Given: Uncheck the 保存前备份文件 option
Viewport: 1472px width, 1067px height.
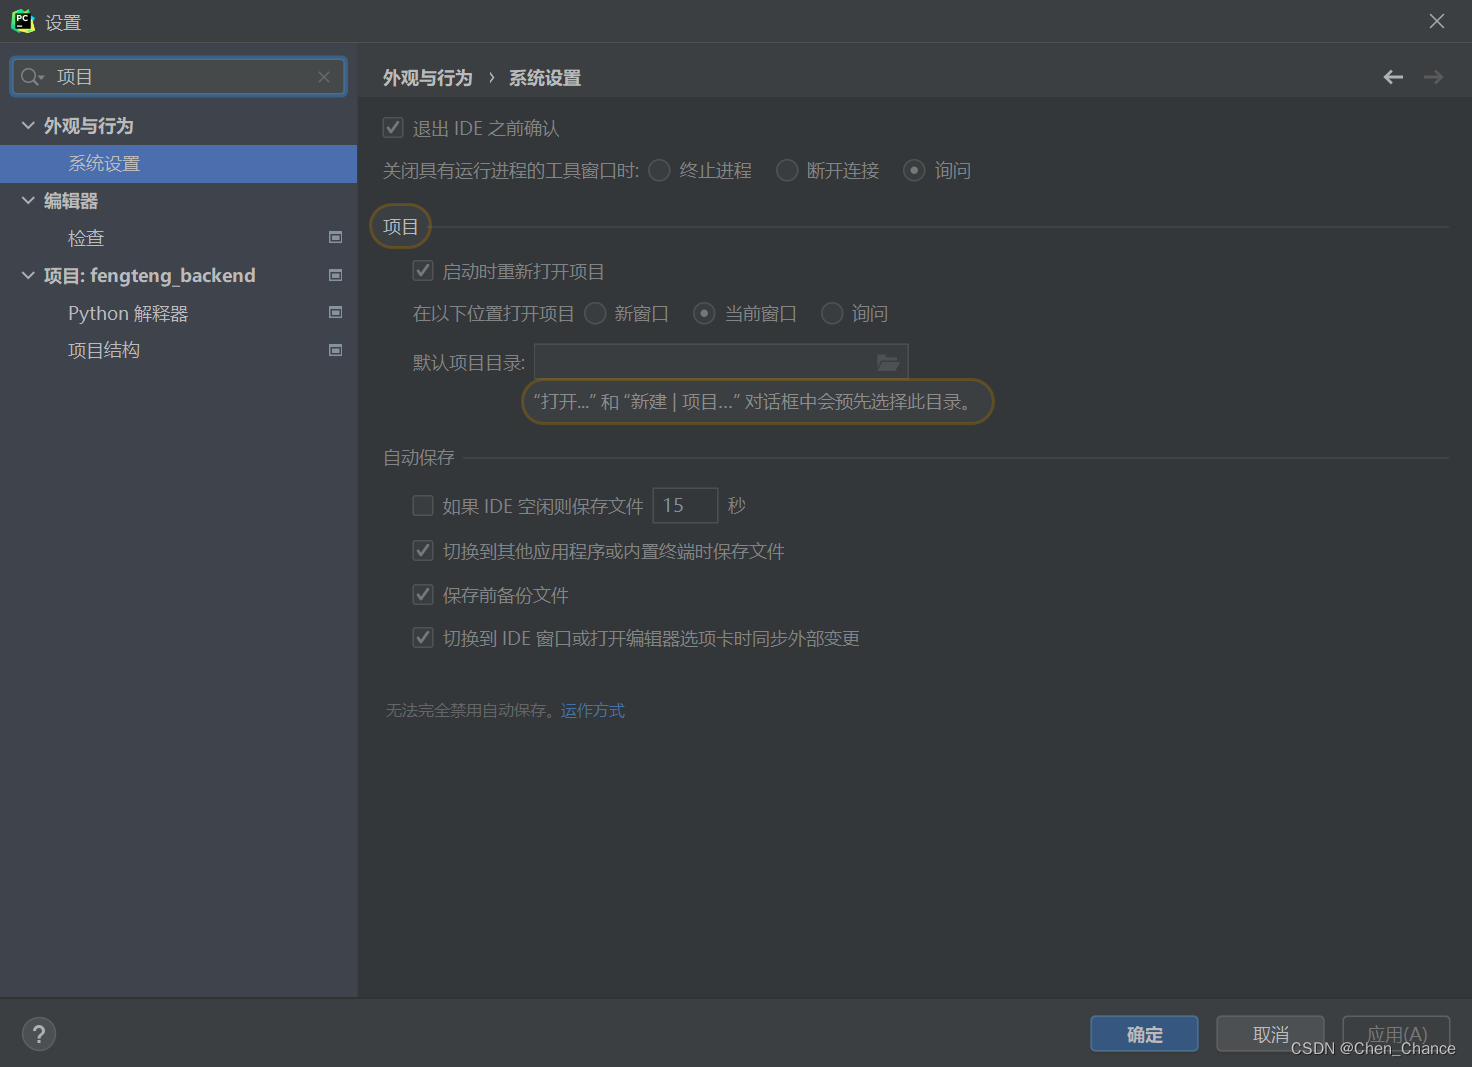Looking at the screenshot, I should (x=422, y=594).
